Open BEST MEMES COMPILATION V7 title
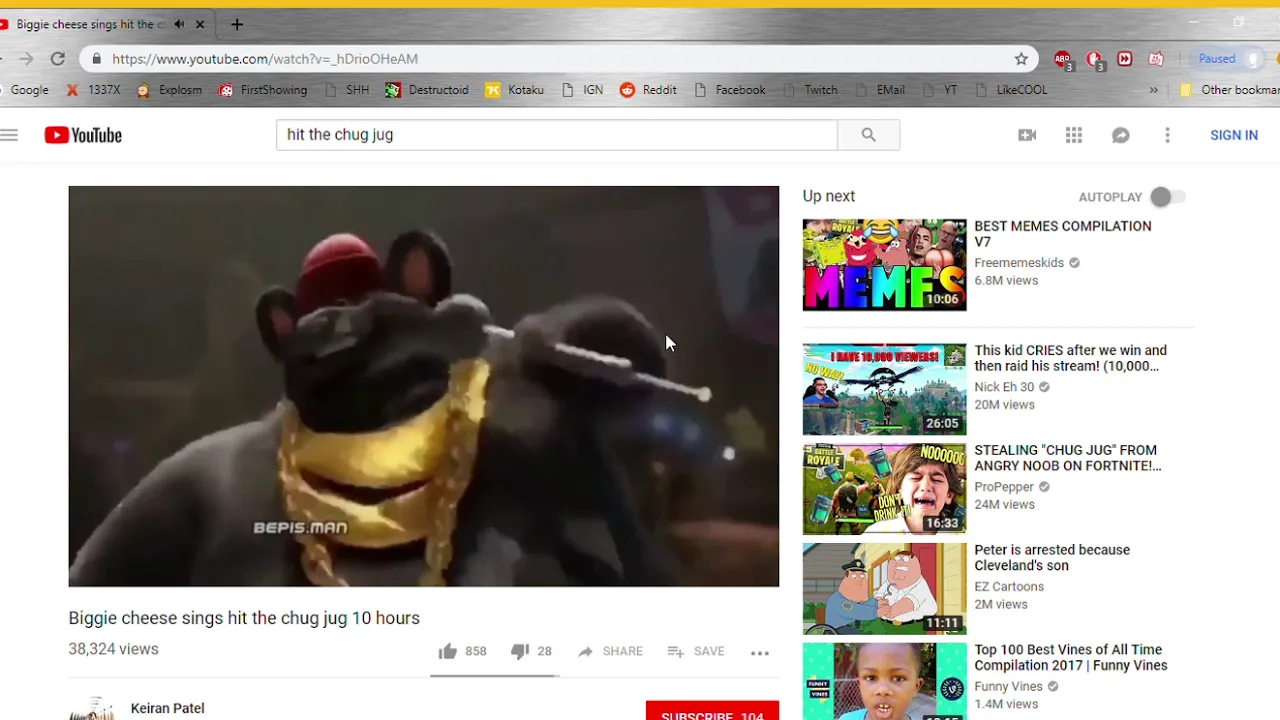 pyautogui.click(x=1063, y=234)
